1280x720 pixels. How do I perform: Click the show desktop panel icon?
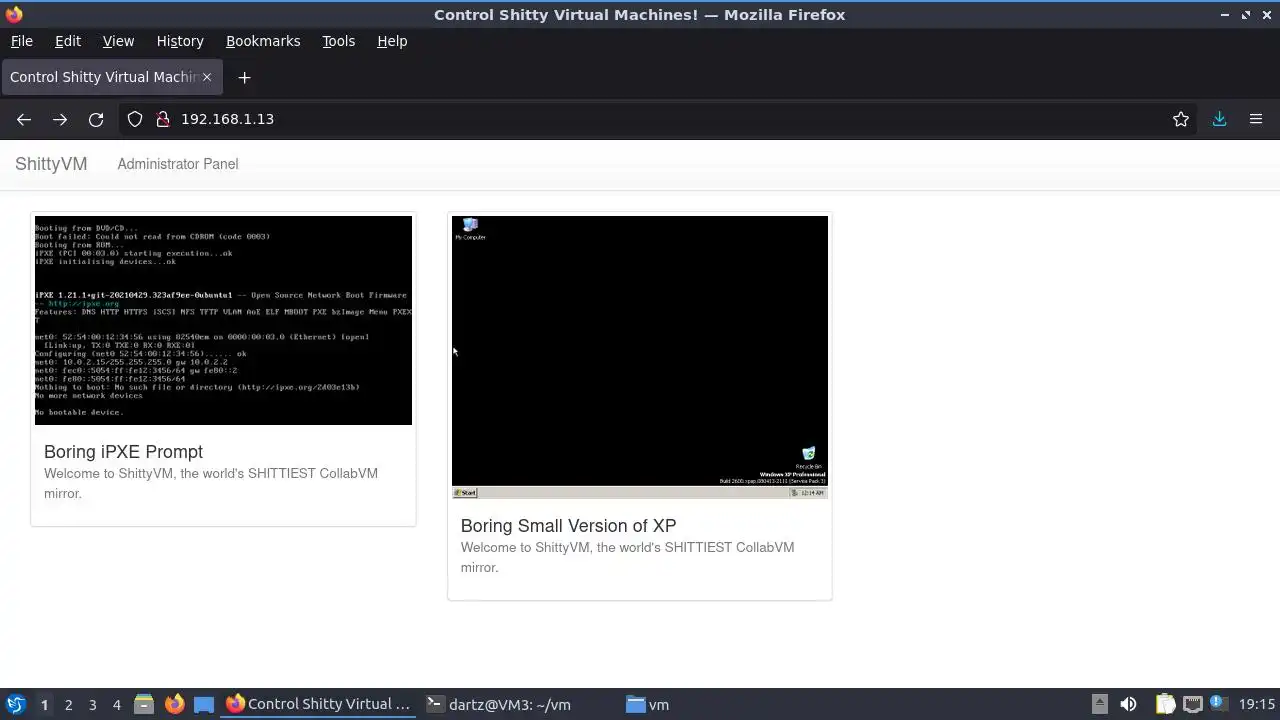pyautogui.click(x=204, y=704)
